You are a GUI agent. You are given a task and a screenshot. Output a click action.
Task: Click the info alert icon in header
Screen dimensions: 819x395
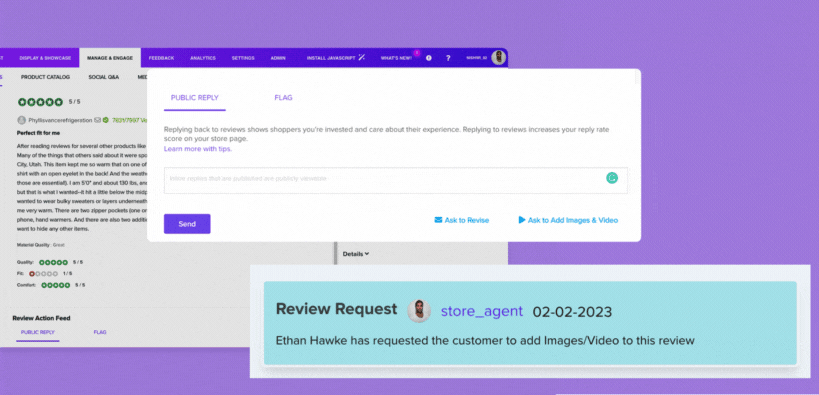429,58
